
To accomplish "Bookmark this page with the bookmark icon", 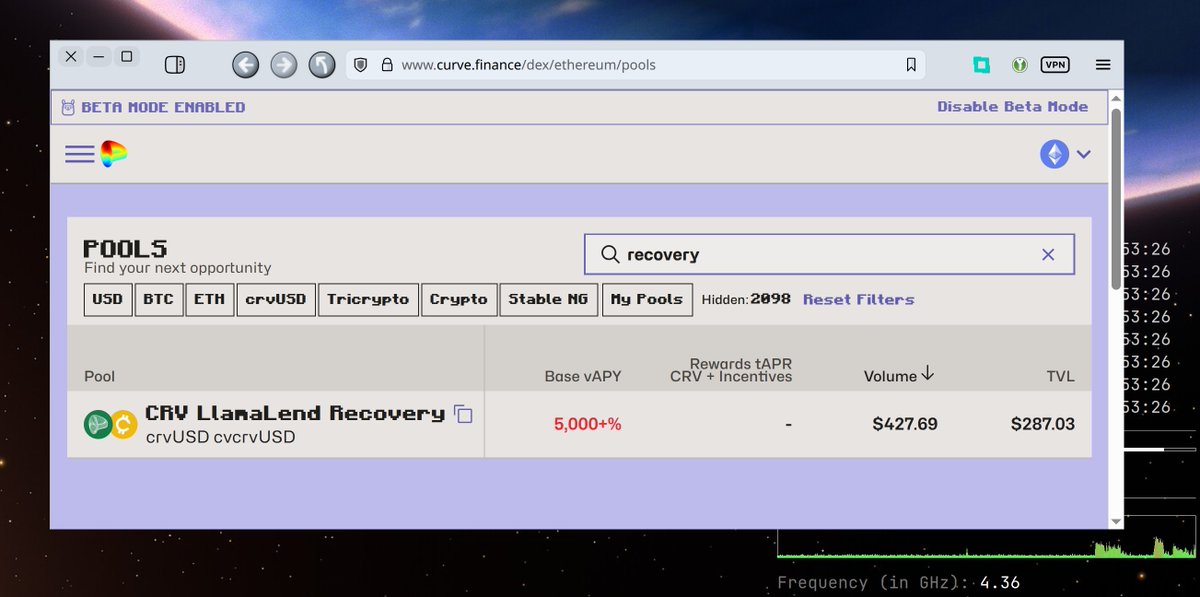I will tap(911, 65).
